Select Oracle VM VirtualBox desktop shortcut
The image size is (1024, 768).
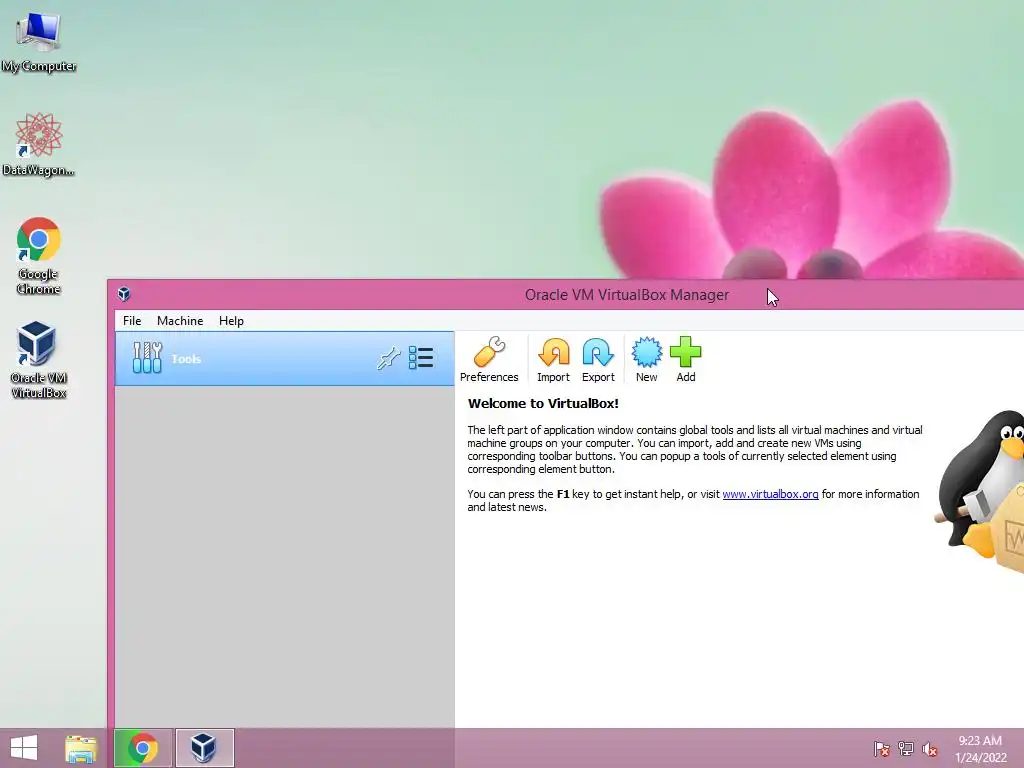(x=39, y=360)
